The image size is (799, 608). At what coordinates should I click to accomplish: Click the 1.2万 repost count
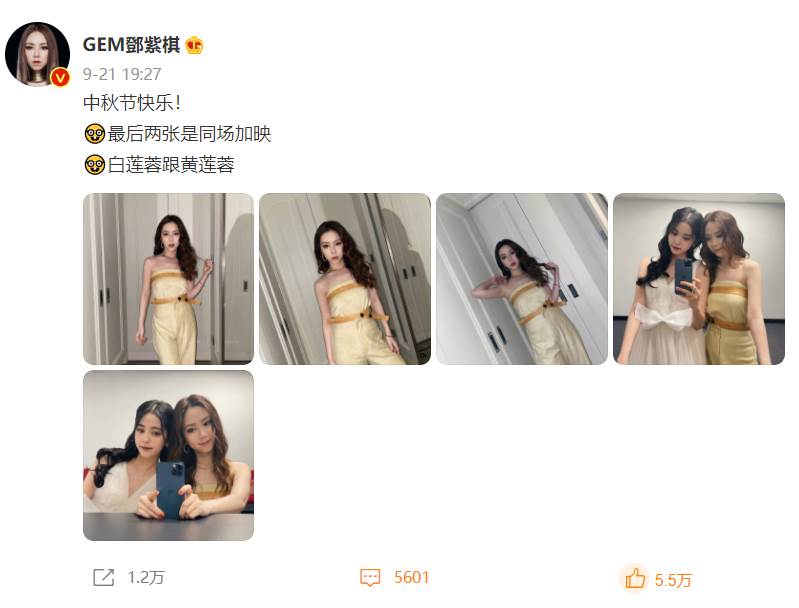[146, 577]
